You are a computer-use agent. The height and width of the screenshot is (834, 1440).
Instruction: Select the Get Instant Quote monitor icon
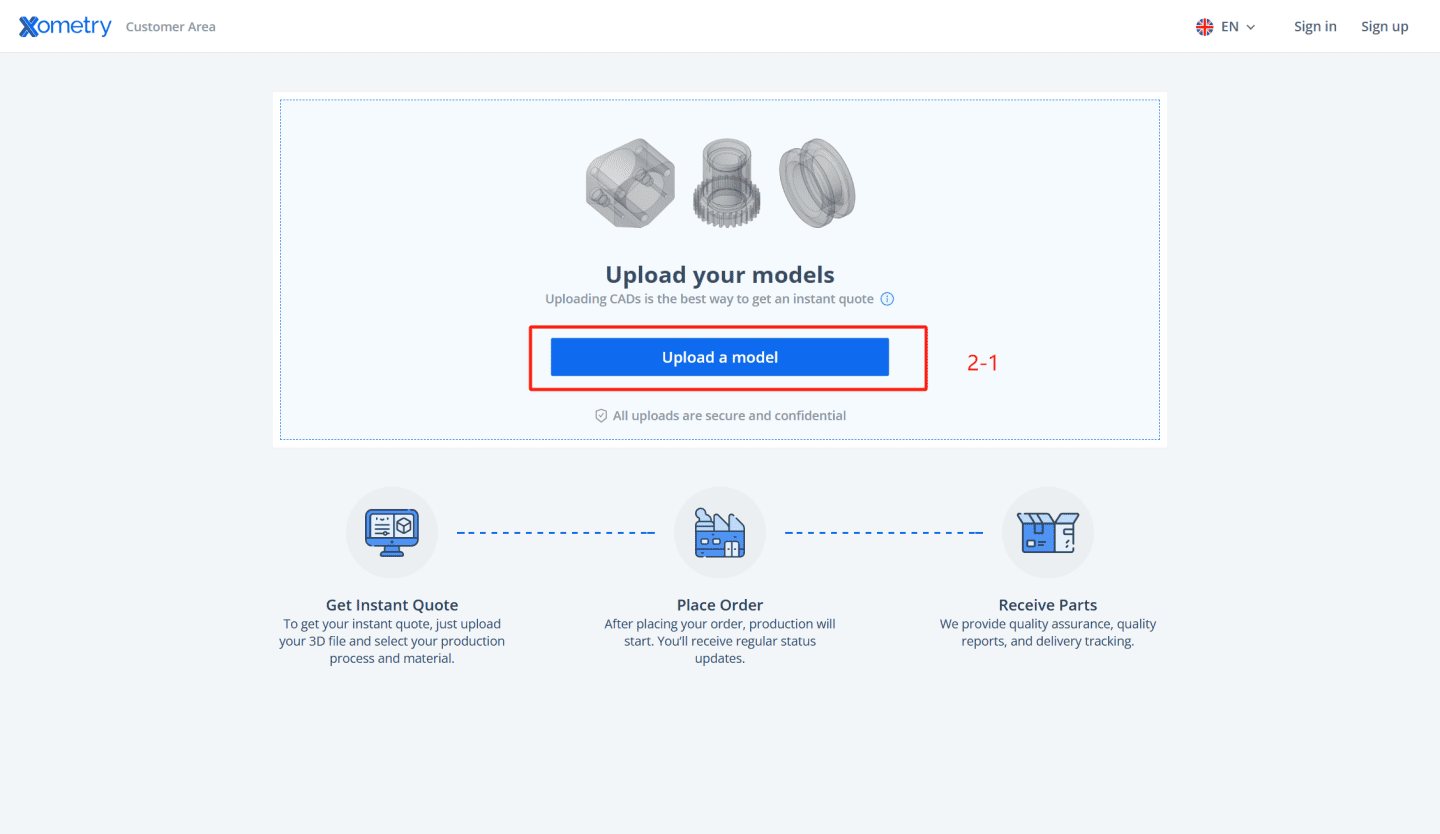pos(391,532)
